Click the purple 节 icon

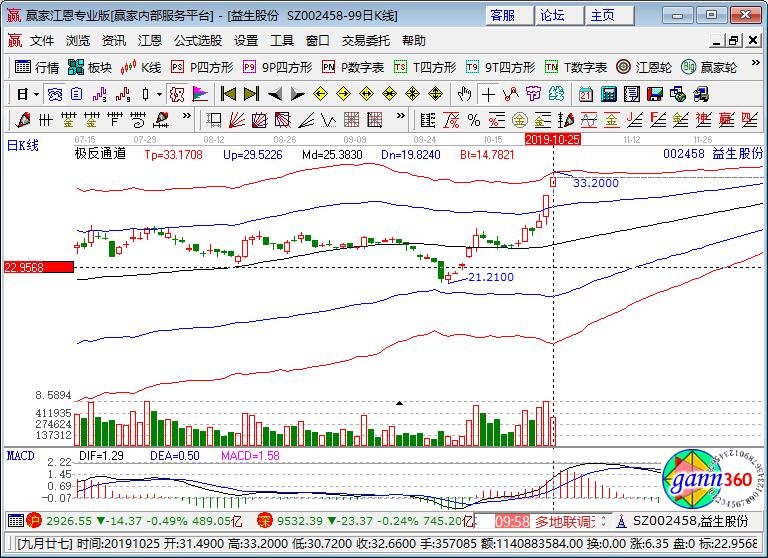click(x=533, y=94)
